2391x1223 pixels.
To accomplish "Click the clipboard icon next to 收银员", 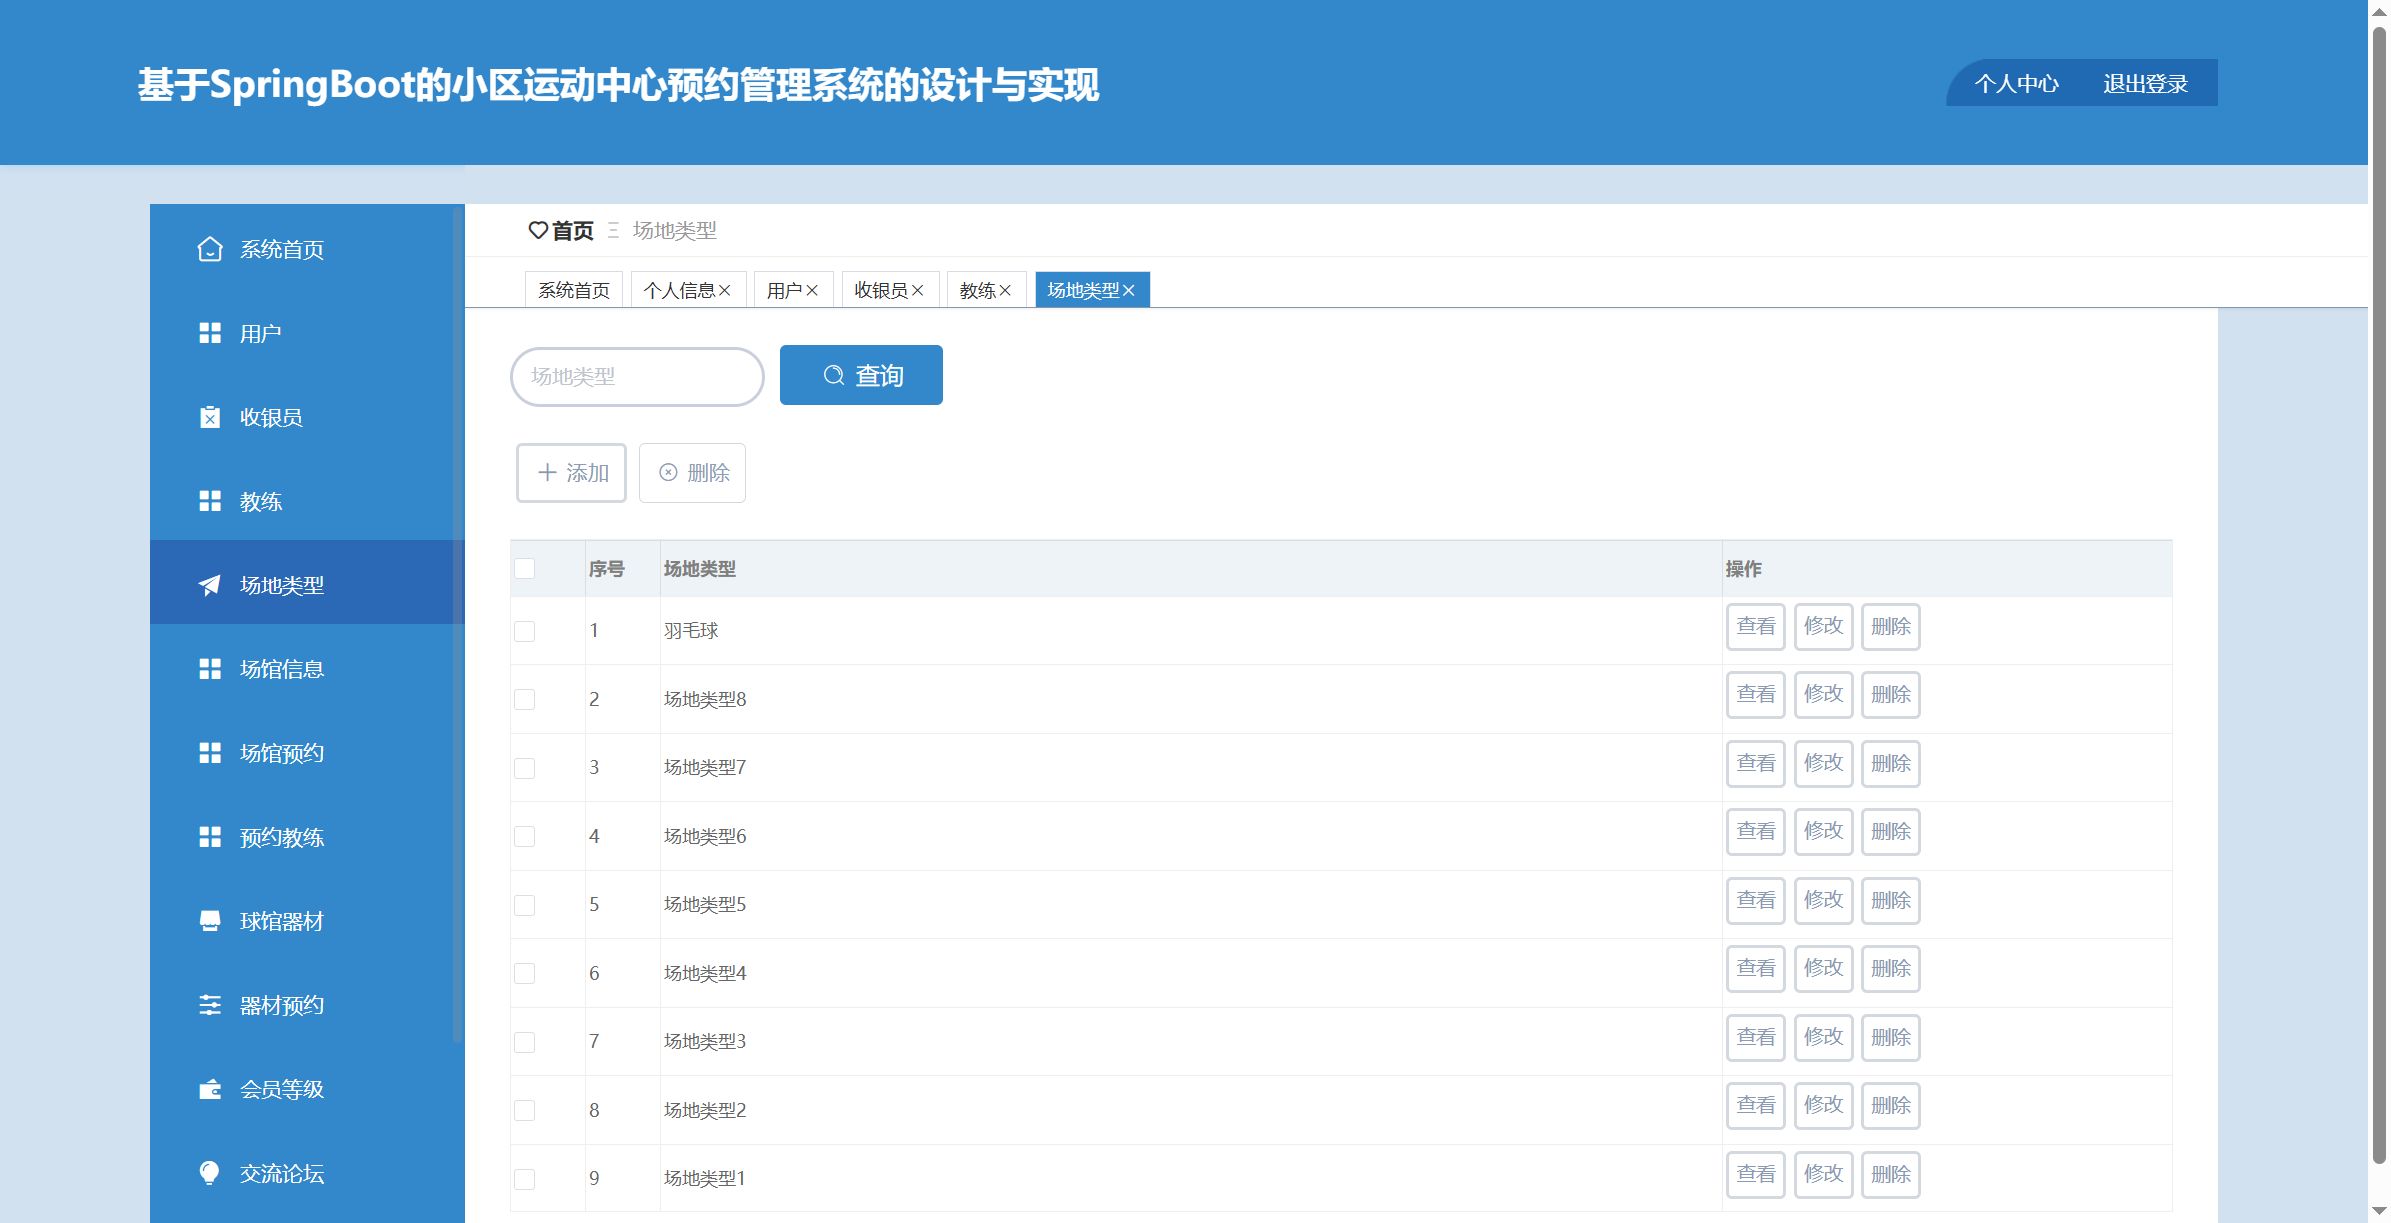I will coord(210,417).
